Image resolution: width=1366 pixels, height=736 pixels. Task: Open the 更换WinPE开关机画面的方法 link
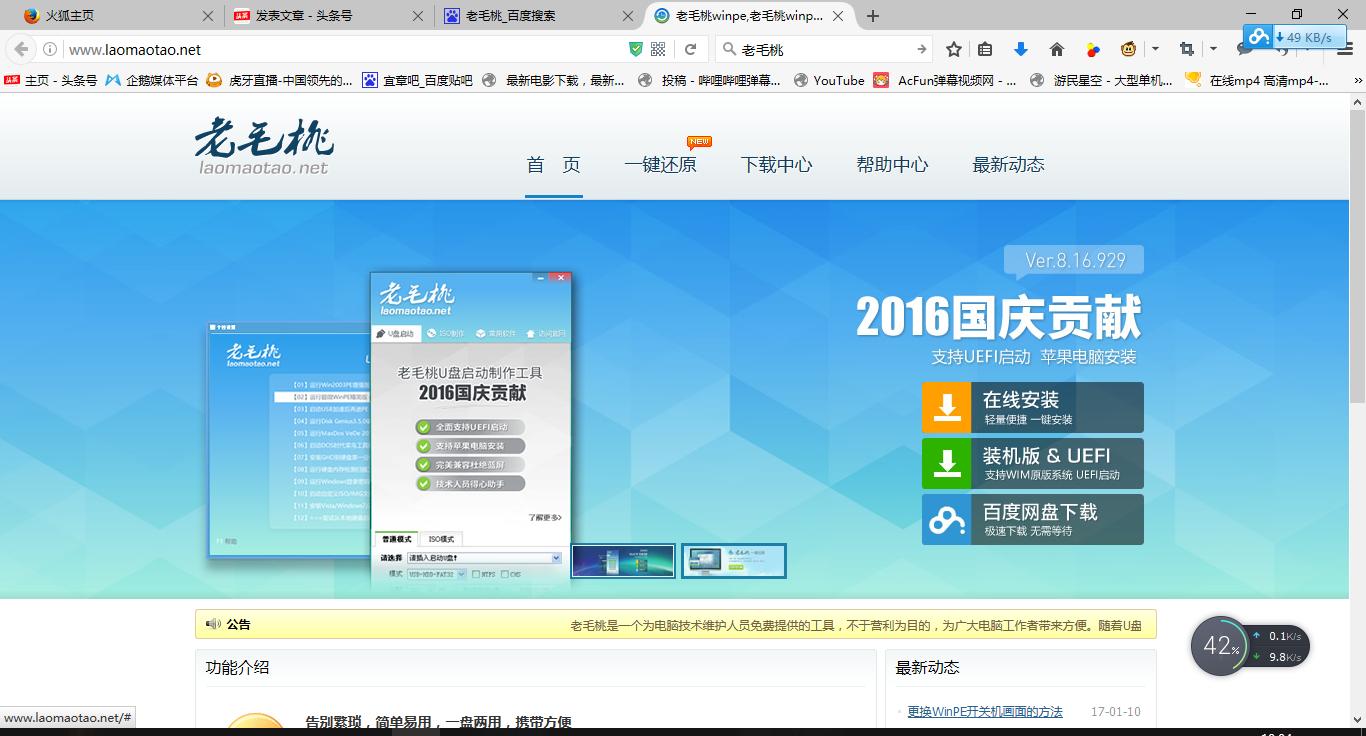click(x=984, y=710)
